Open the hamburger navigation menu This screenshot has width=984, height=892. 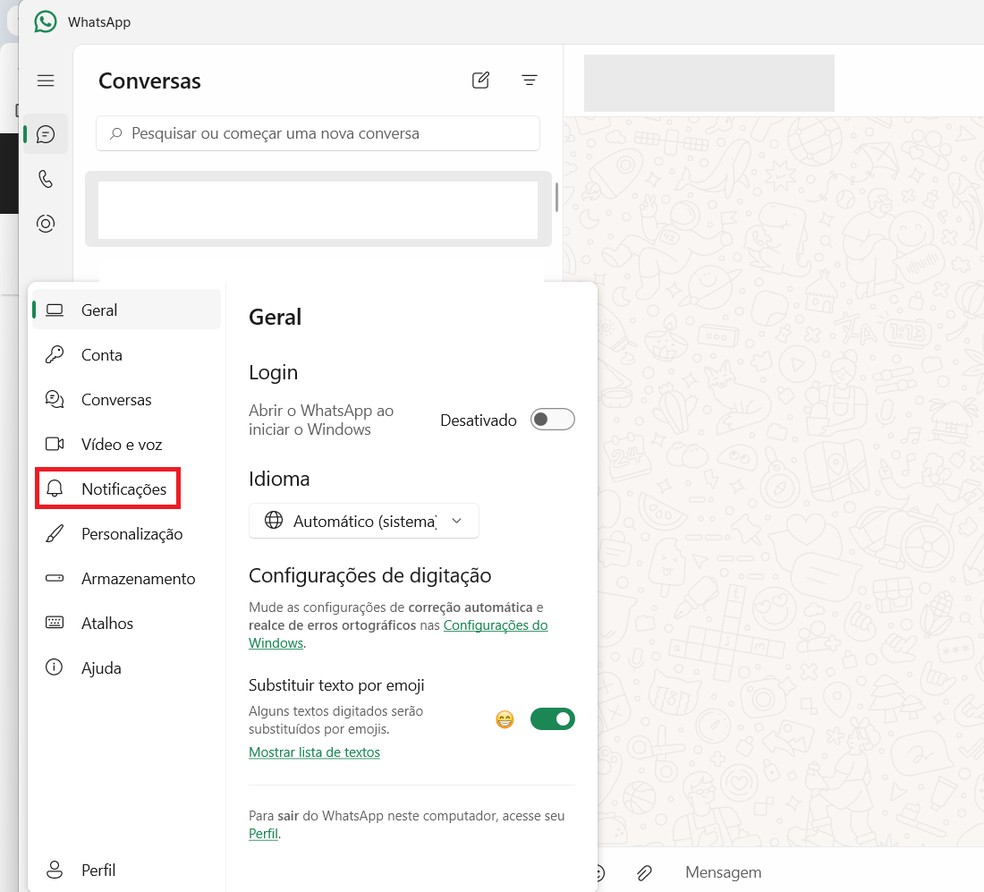[x=45, y=80]
